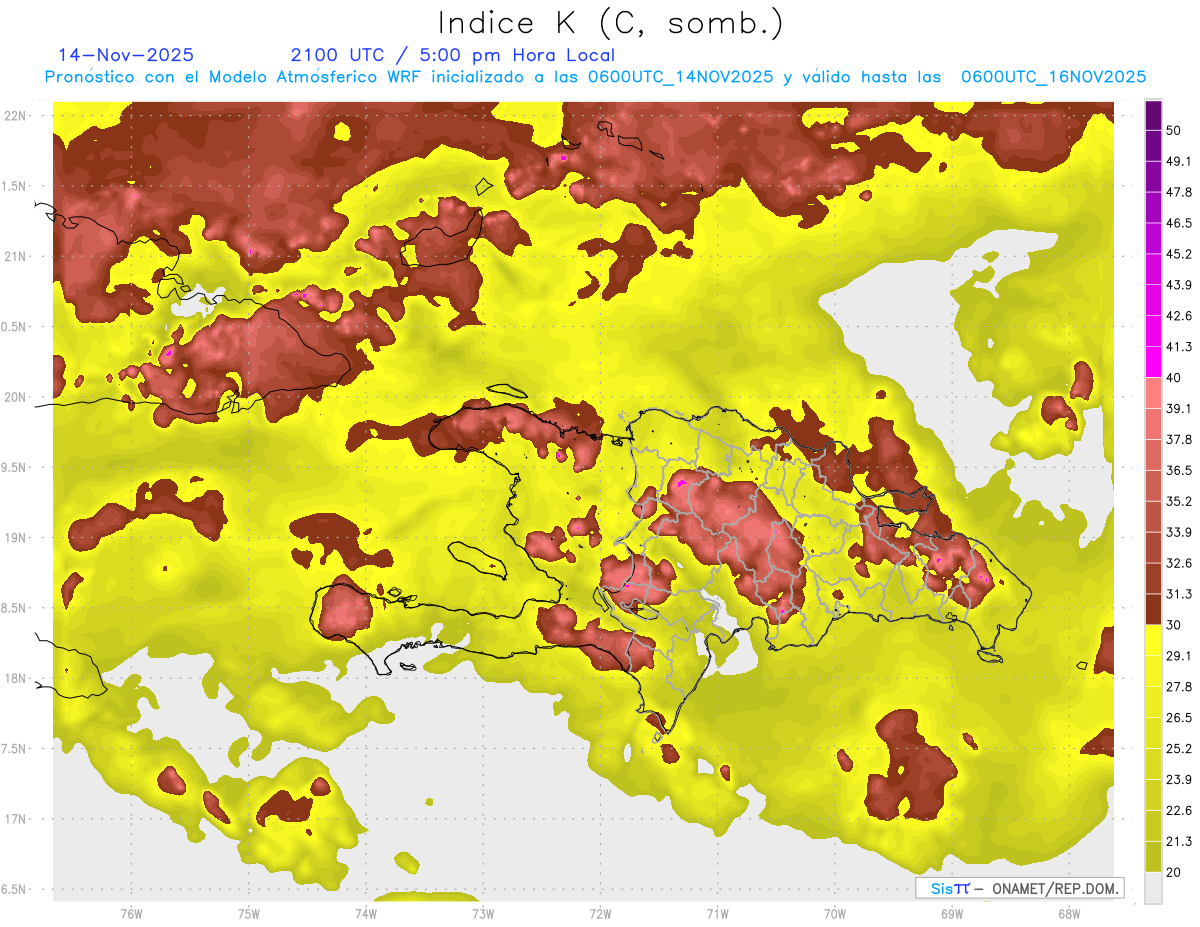Click the 'Indice K (C, somb.)' title
The image size is (1200, 927).
click(x=610, y=22)
